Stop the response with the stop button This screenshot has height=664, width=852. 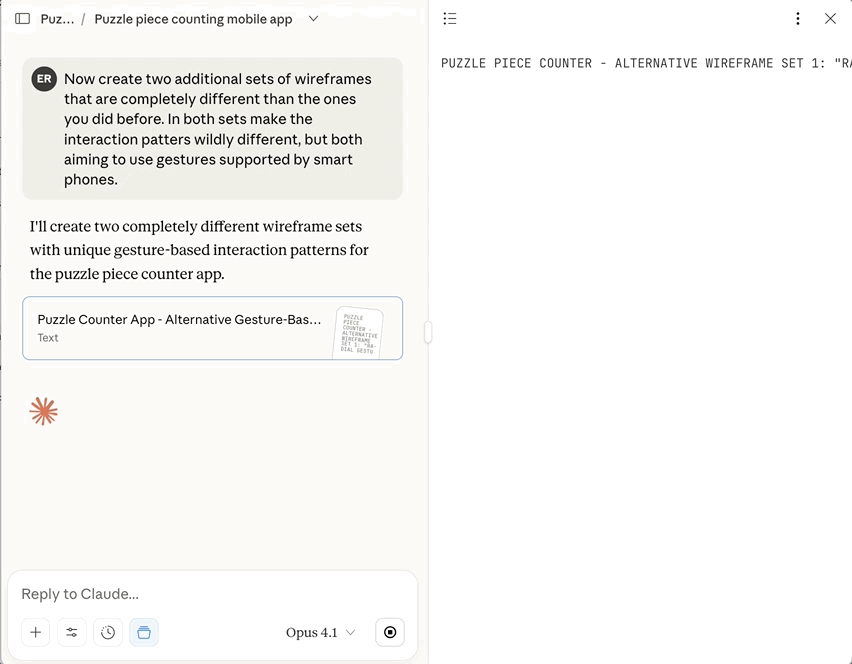pos(390,632)
